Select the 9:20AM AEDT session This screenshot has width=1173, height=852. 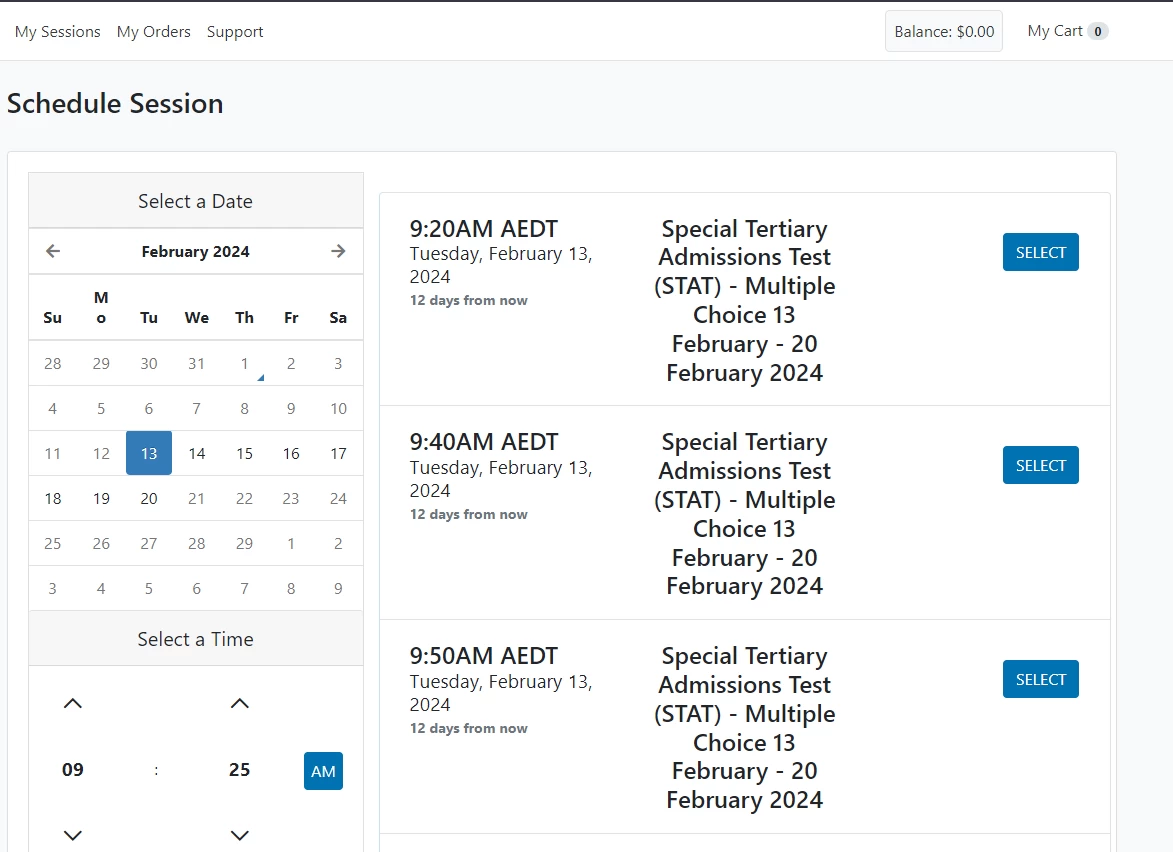tap(1040, 252)
